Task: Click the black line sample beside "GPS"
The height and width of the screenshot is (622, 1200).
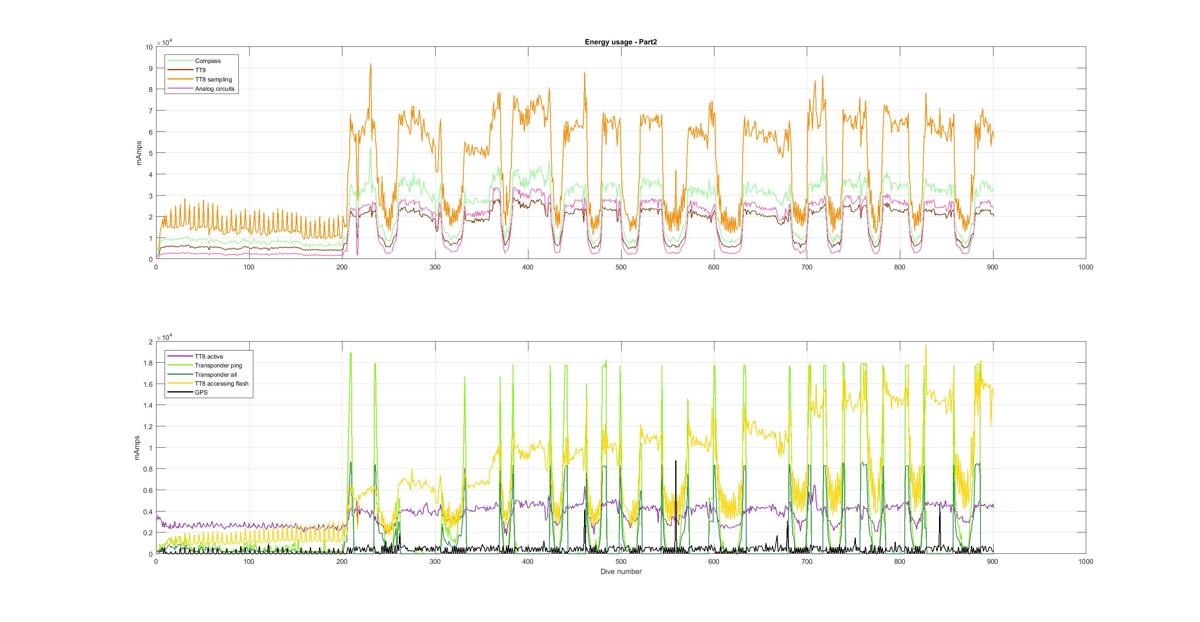Action: coord(181,393)
